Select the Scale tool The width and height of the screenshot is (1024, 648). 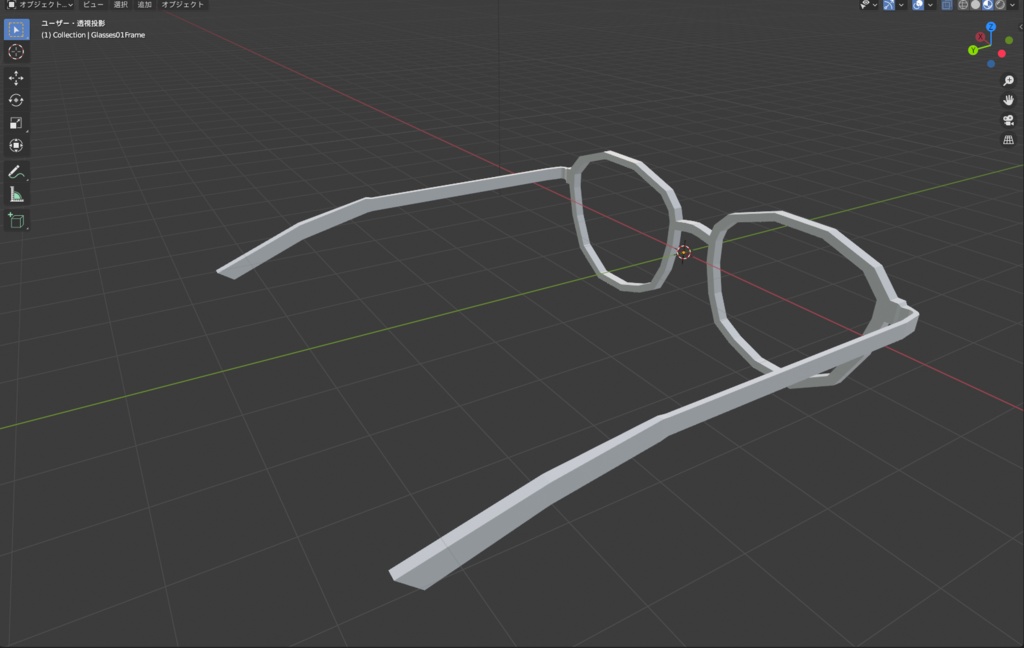(x=16, y=122)
